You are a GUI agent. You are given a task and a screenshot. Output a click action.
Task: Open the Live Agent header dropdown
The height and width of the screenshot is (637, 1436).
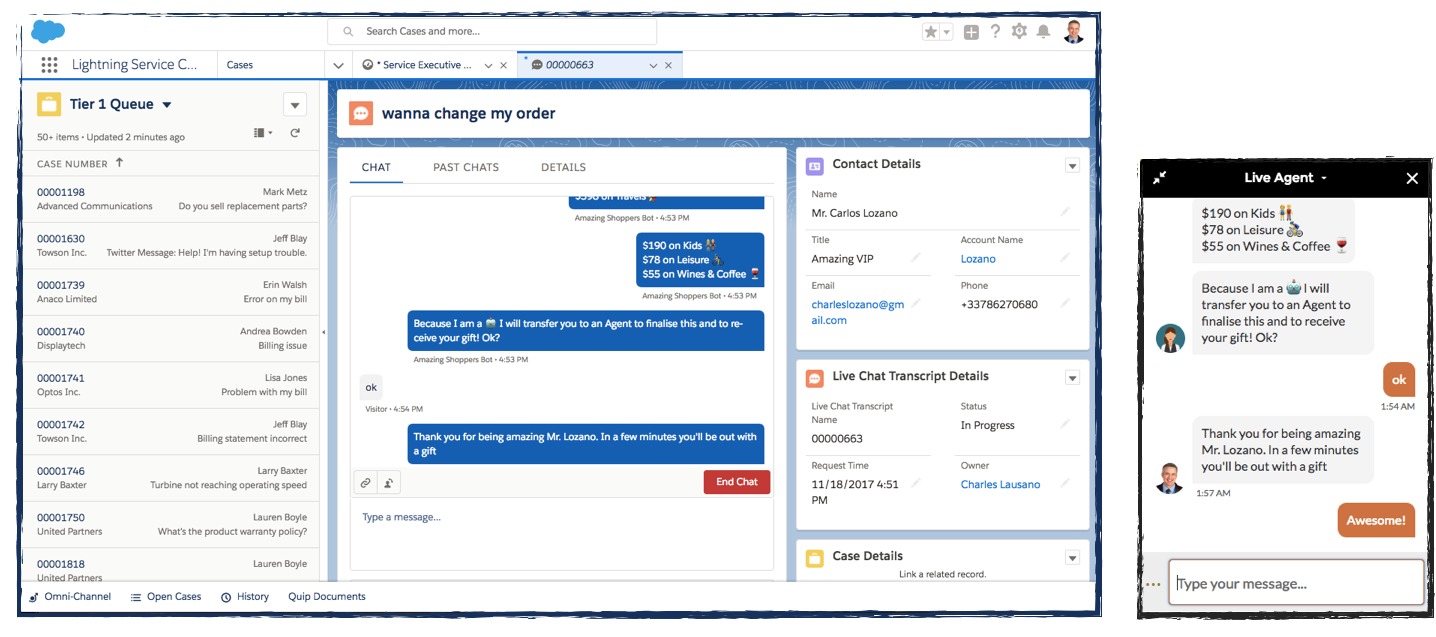1324,179
